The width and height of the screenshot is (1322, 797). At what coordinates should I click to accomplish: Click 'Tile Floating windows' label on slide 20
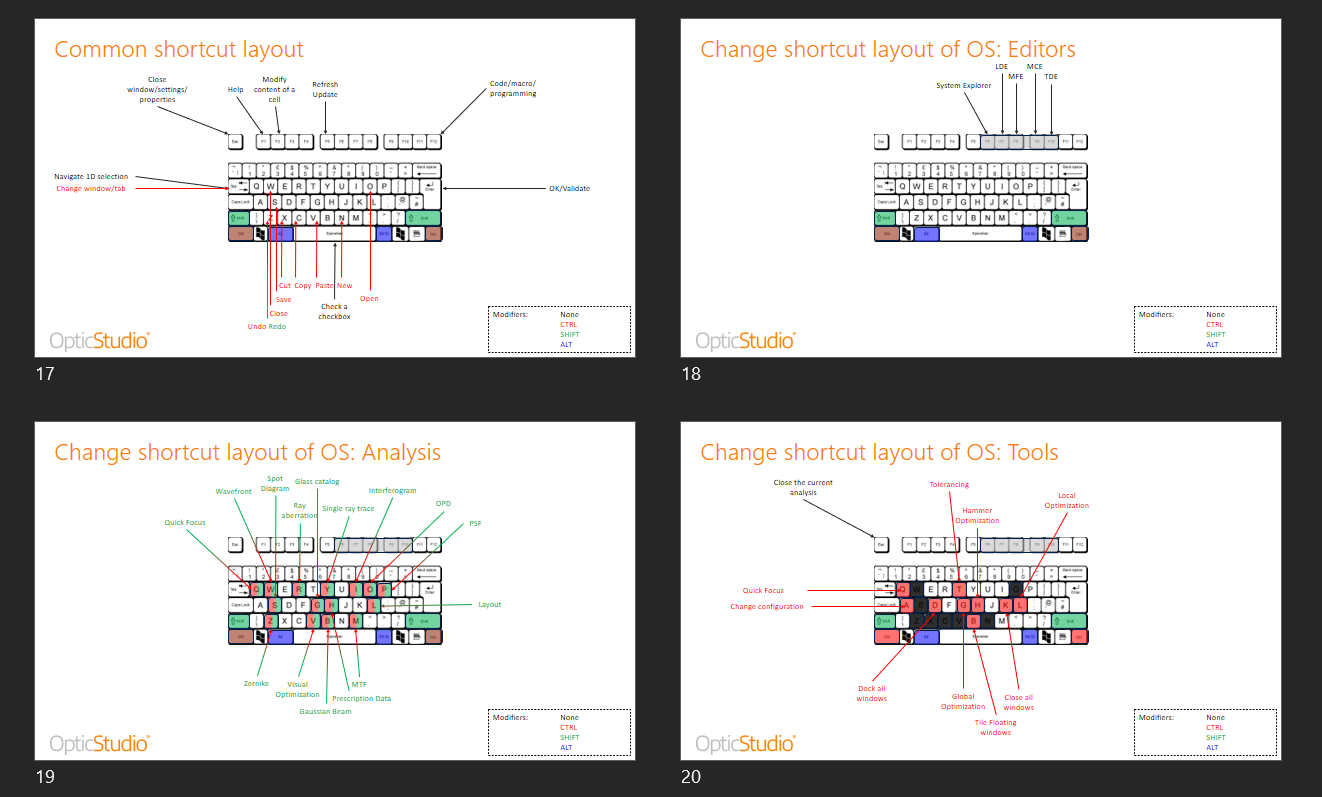pos(995,727)
